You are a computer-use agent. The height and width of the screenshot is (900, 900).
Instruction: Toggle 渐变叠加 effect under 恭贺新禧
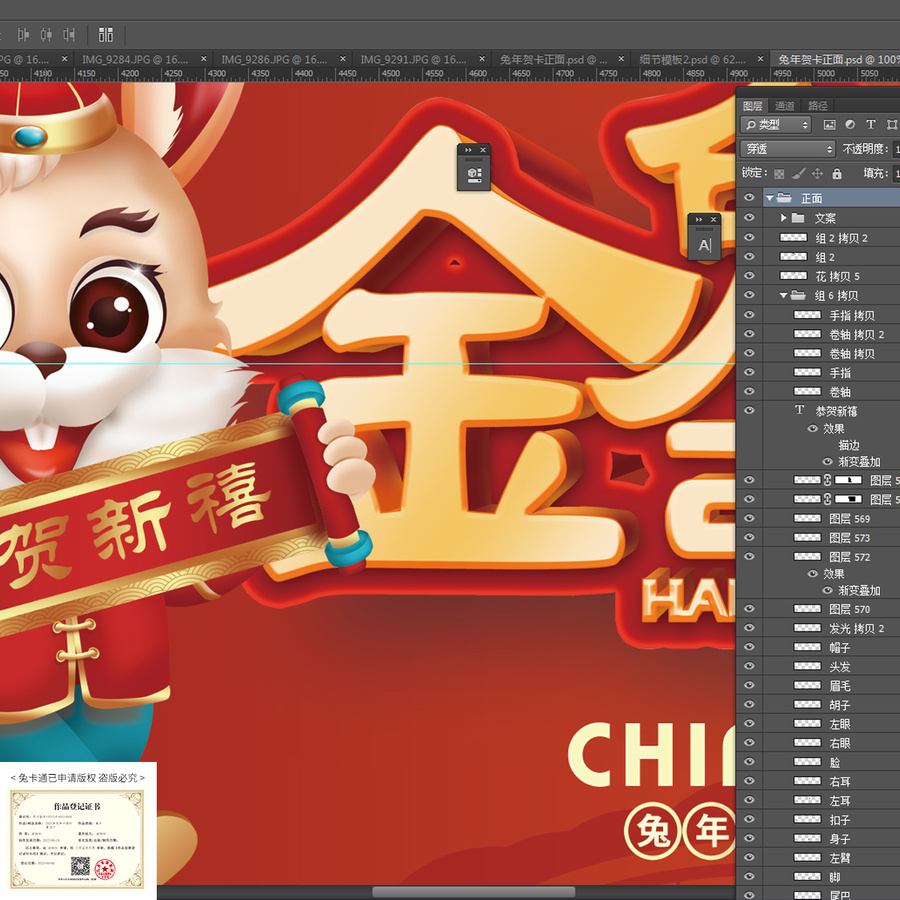click(827, 461)
